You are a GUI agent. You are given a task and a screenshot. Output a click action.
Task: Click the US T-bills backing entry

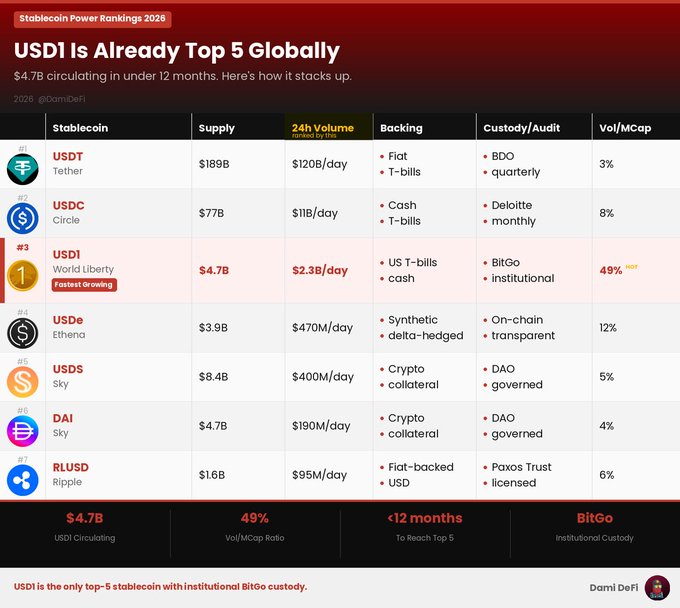click(412, 262)
